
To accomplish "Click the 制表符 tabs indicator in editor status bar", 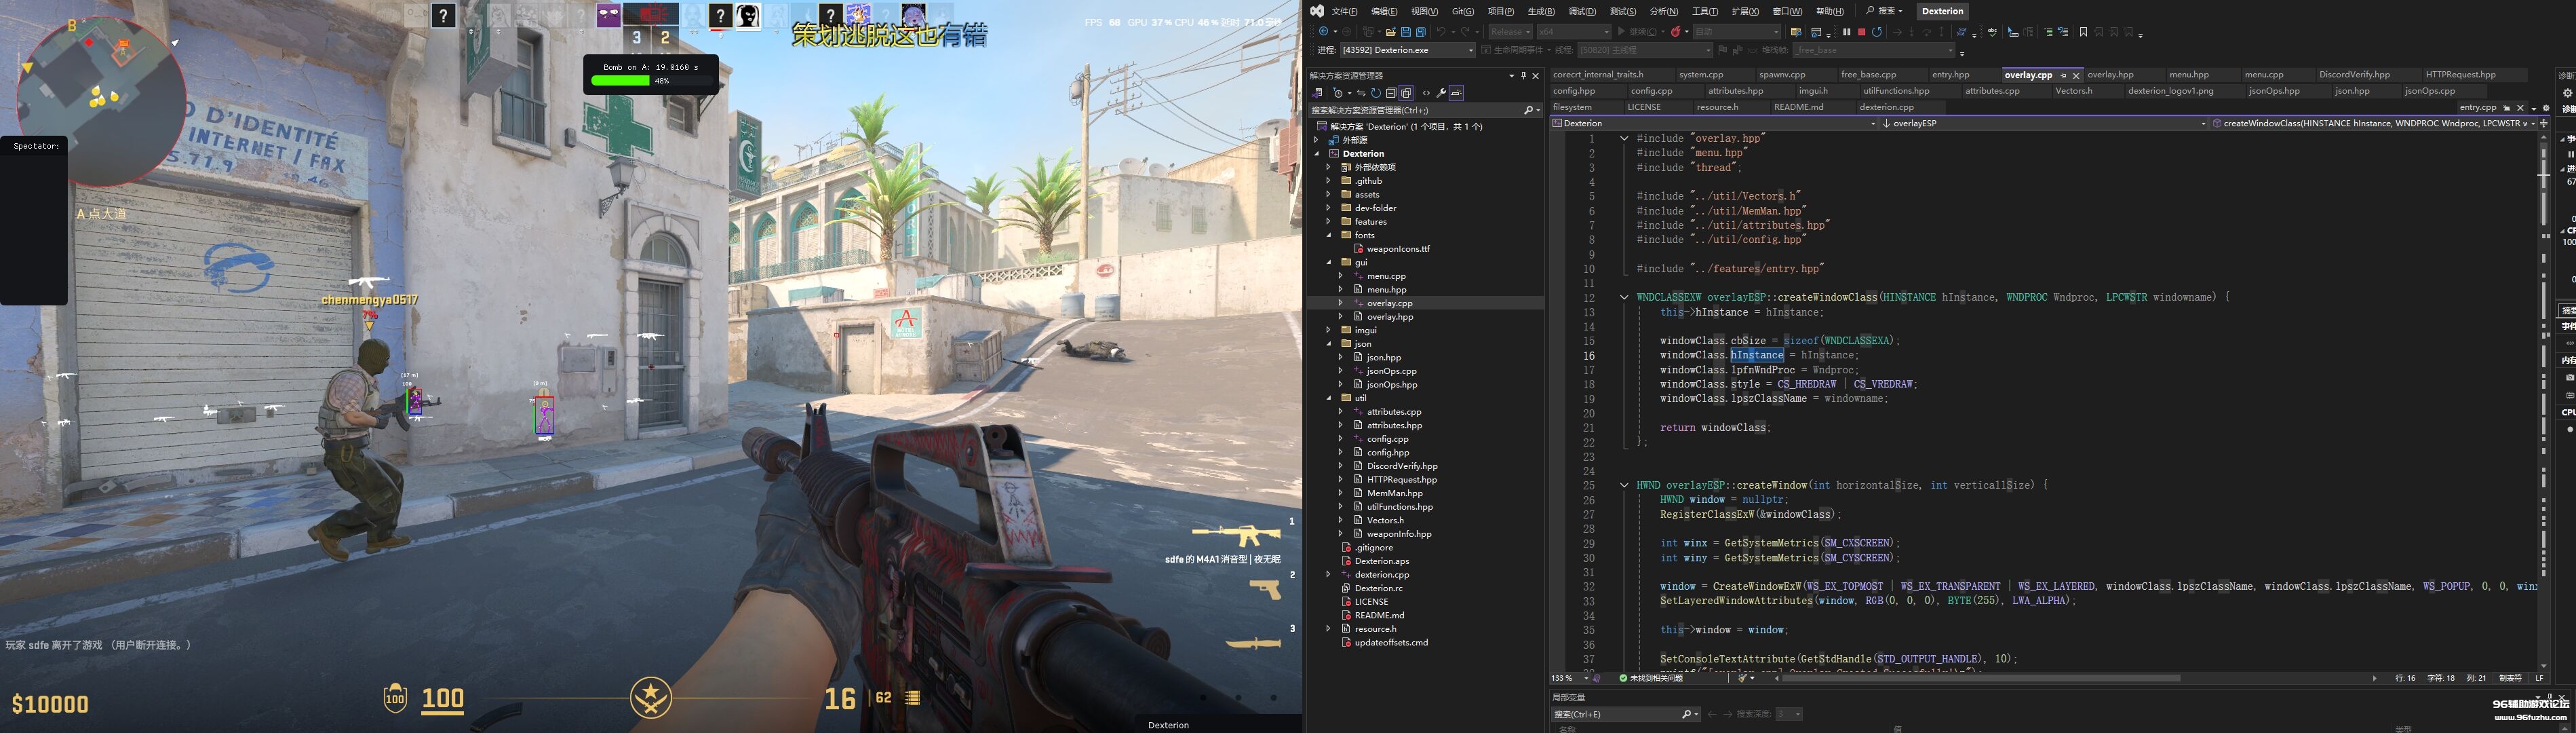I will 2510,678.
